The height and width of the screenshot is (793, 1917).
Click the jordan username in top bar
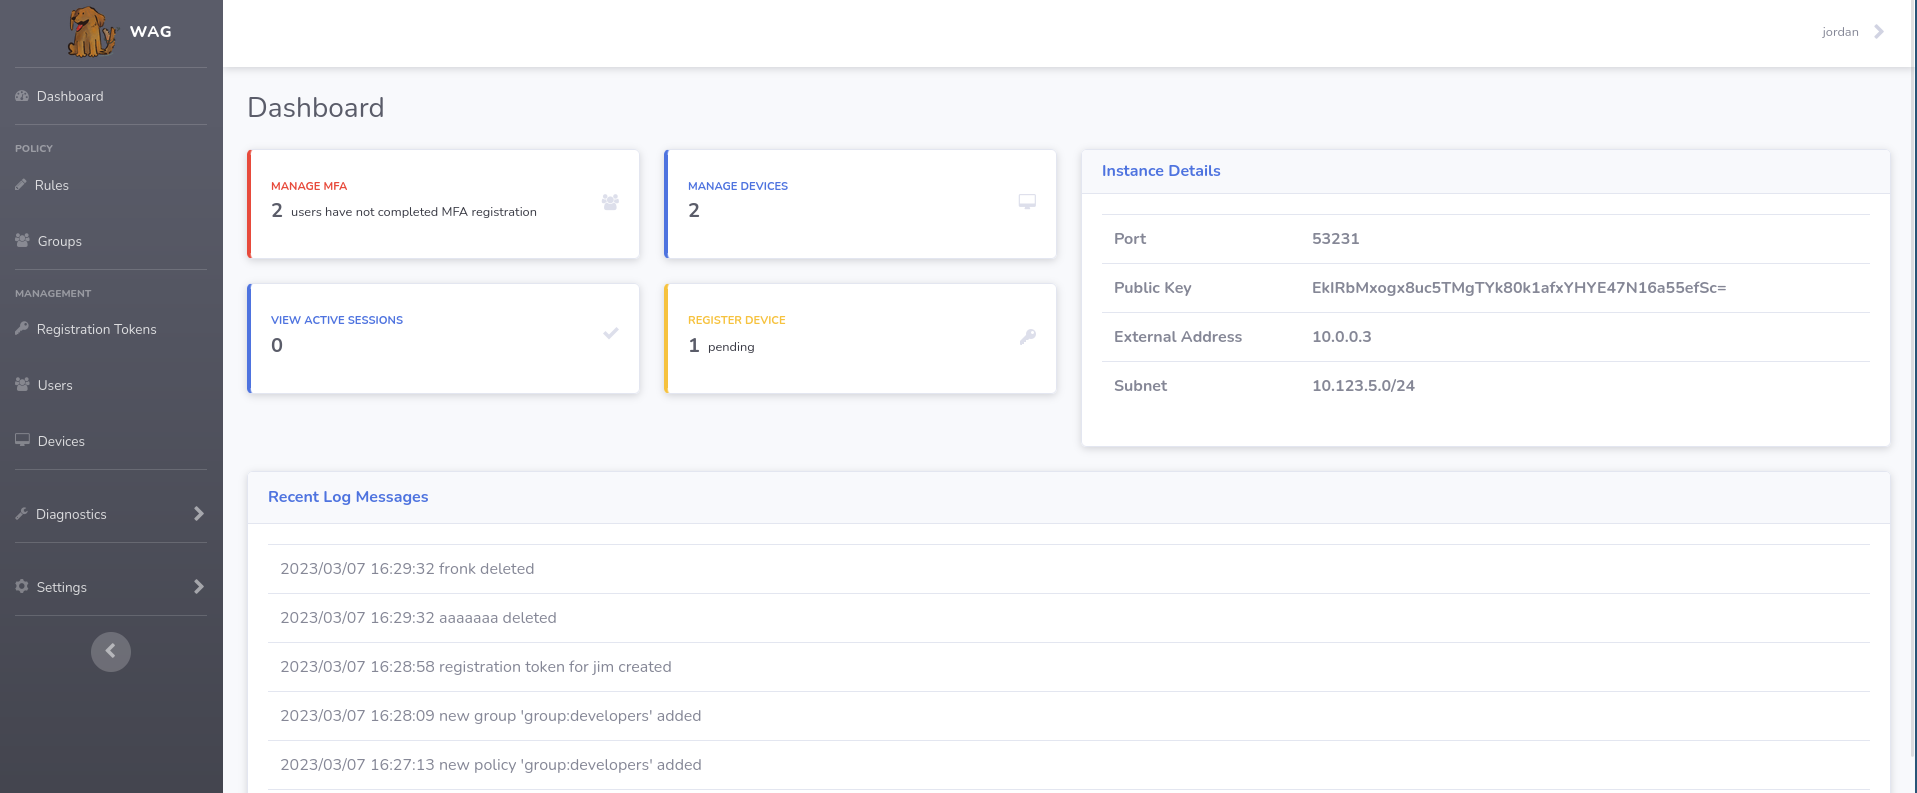coord(1840,32)
